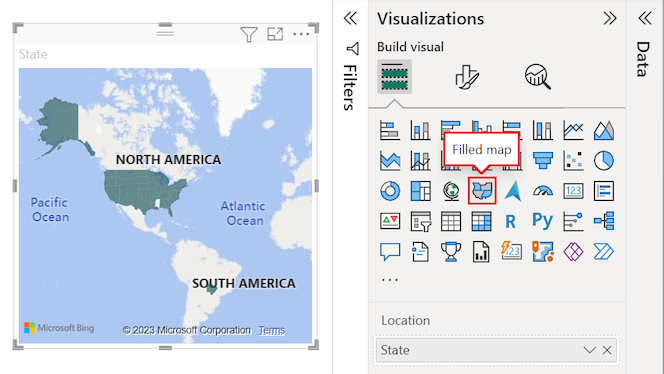This screenshot has width=664, height=374.
Task: Choose the Gauge visual
Action: tap(542, 191)
